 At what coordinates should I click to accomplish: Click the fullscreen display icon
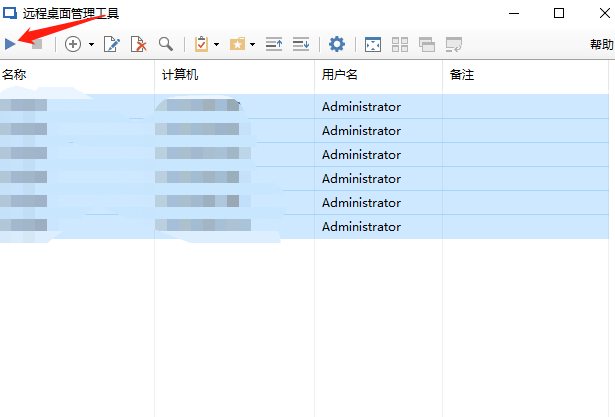pyautogui.click(x=373, y=44)
